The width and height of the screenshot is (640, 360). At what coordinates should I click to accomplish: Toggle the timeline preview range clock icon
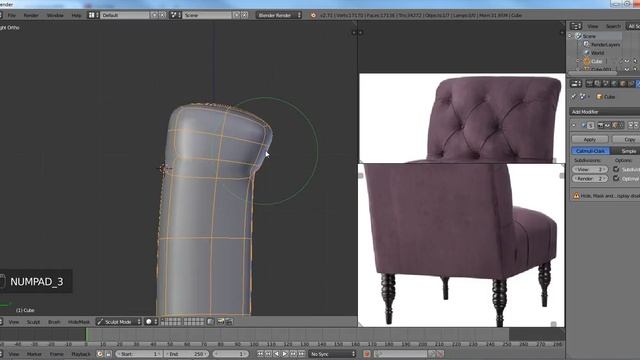coord(100,354)
